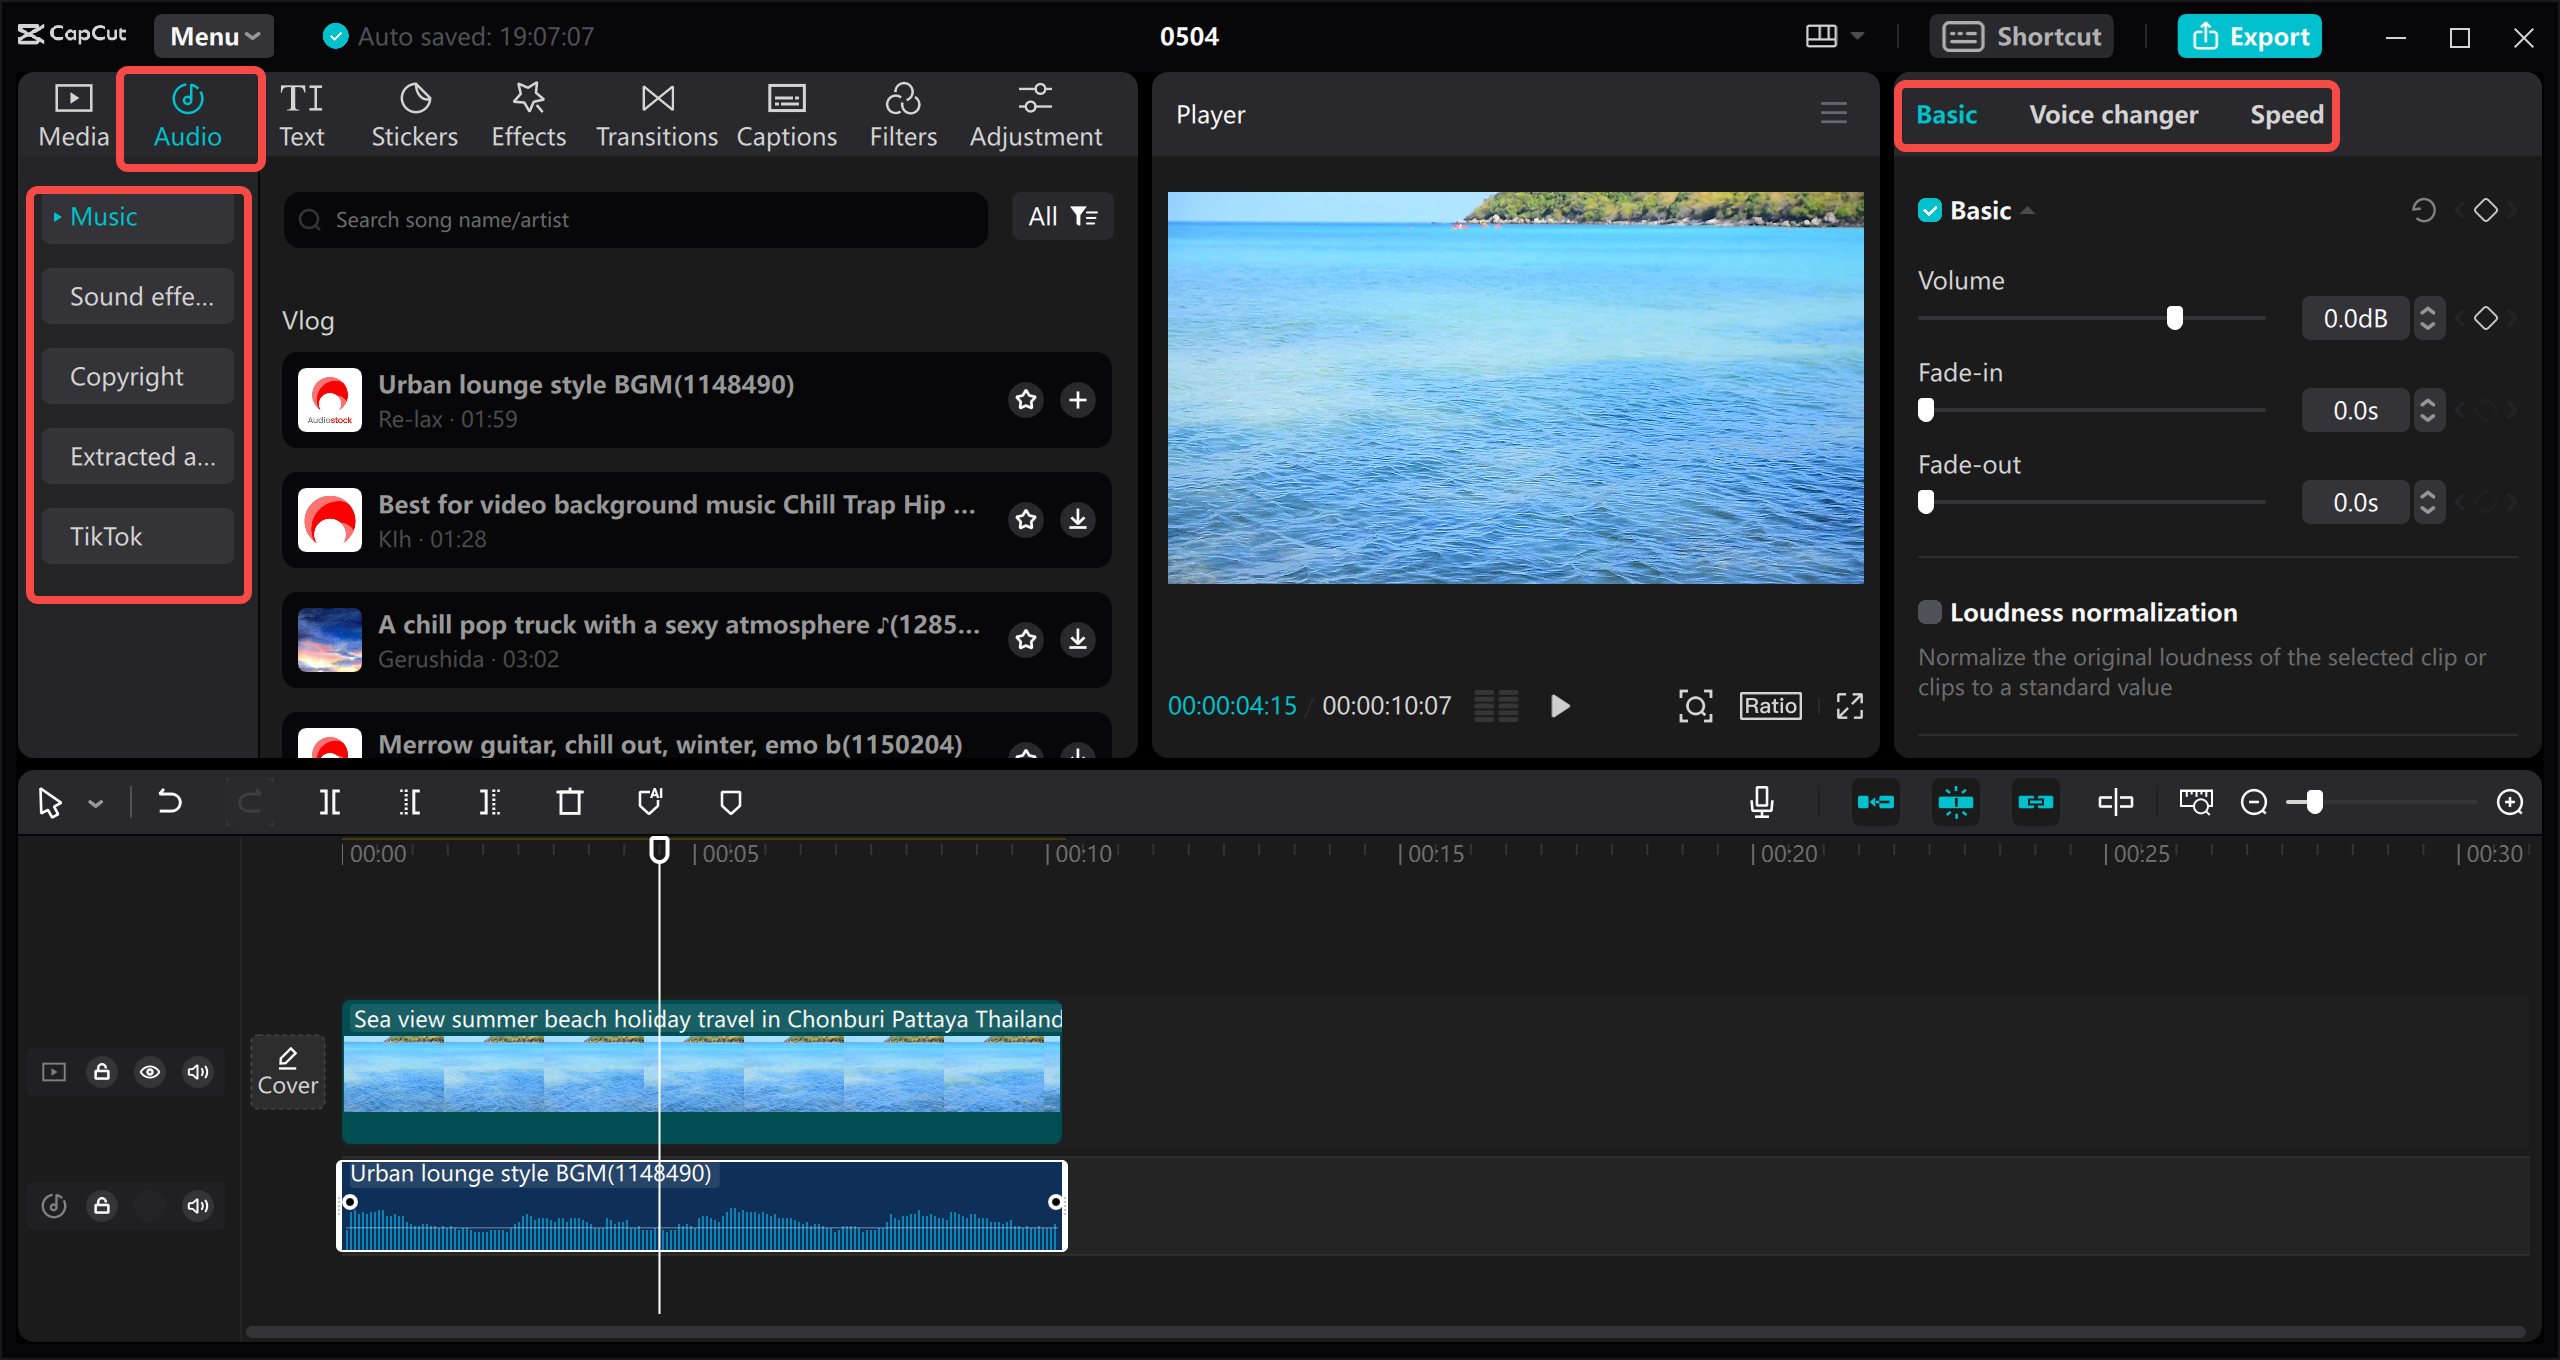Open the All filter dropdown for music
Screen dimensions: 2560x1360
pos(1062,216)
